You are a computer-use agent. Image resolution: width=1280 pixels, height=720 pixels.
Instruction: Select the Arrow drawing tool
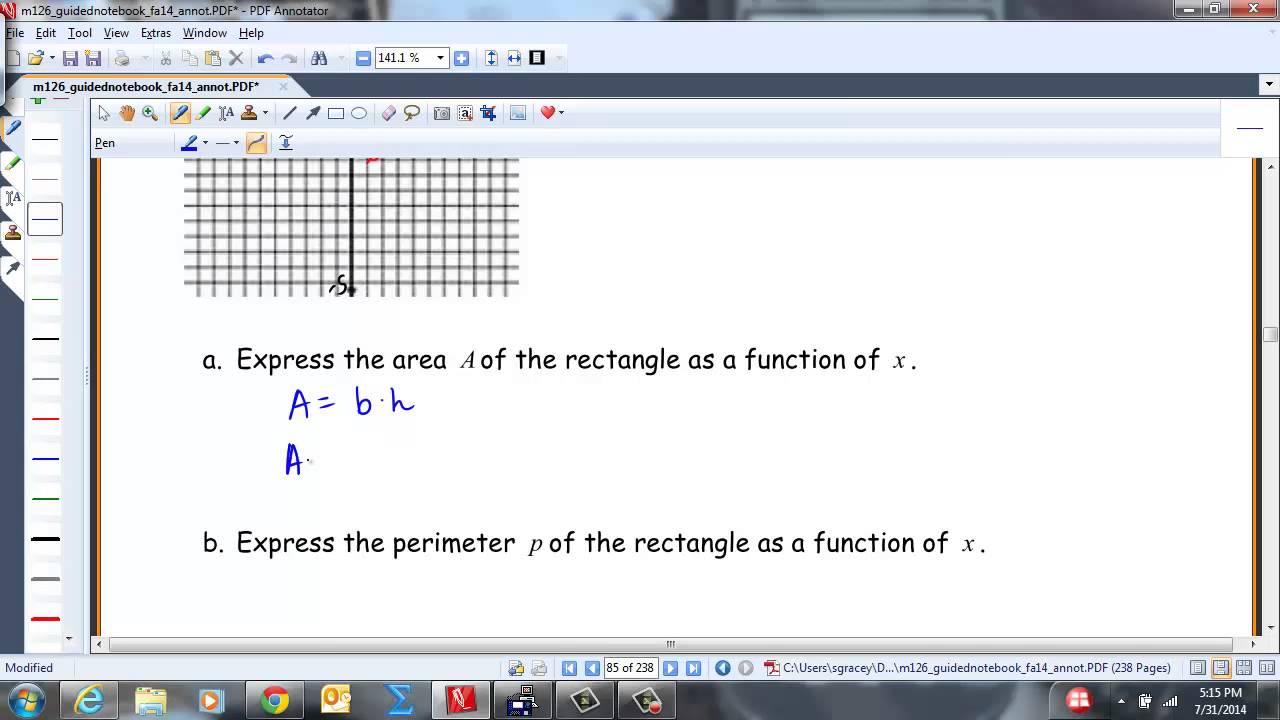[313, 113]
